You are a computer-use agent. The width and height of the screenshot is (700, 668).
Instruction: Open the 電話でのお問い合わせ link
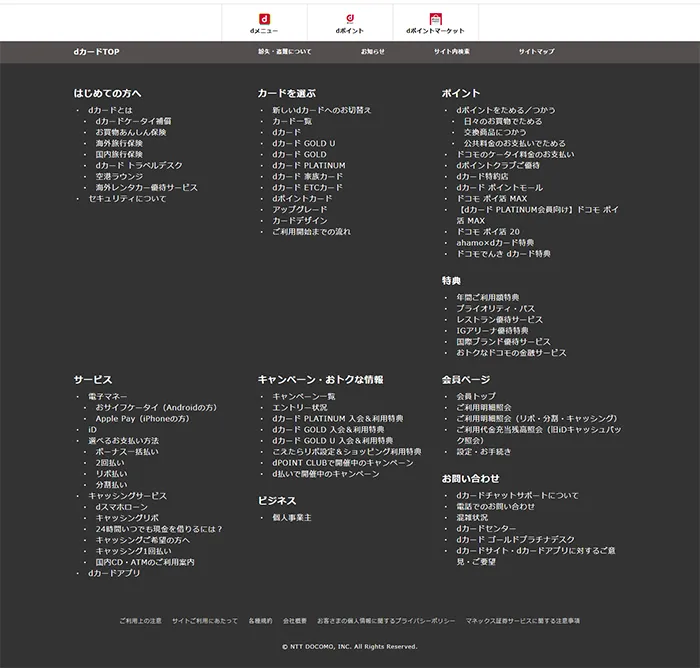point(495,506)
